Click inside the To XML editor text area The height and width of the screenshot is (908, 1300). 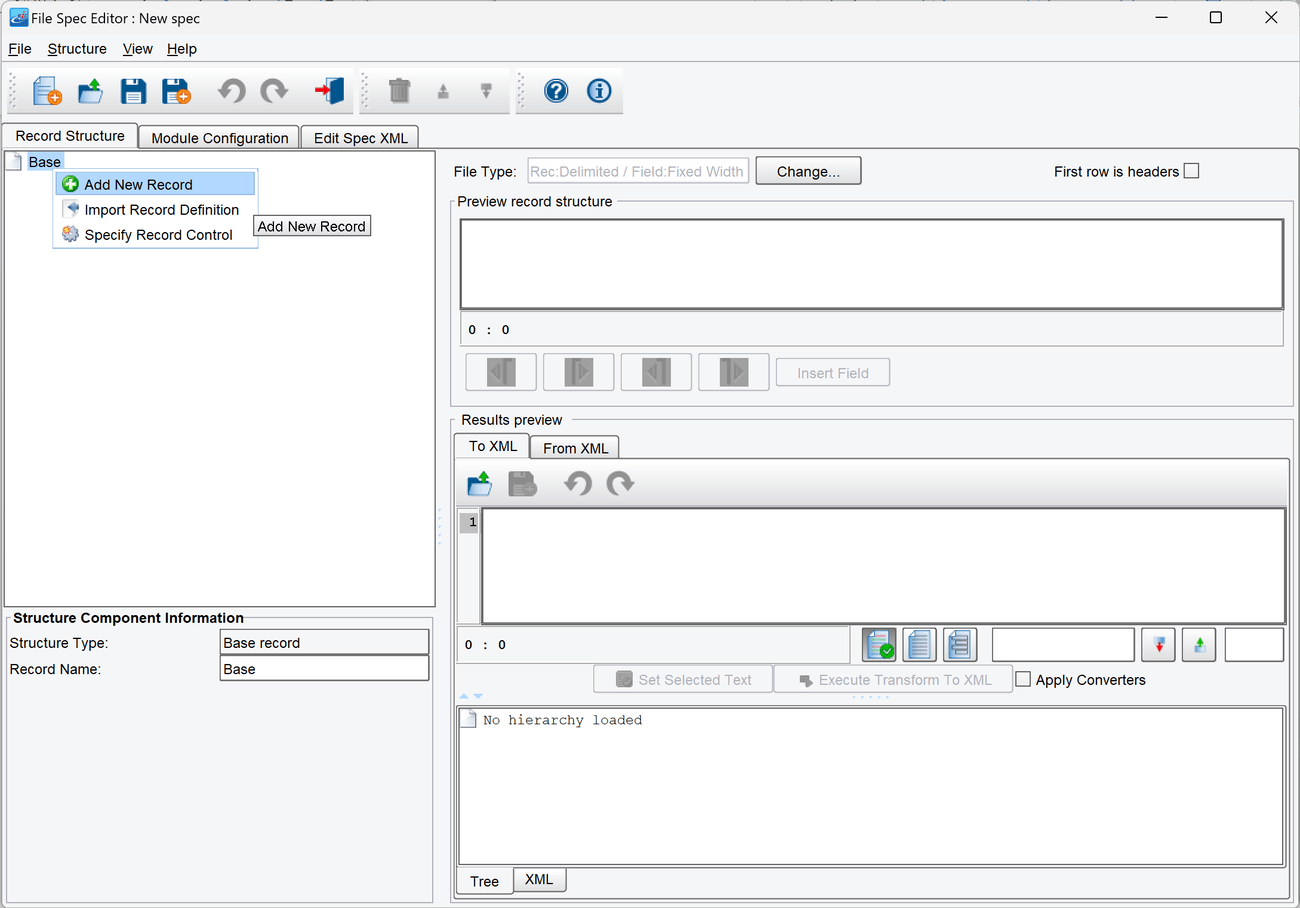pyautogui.click(x=884, y=566)
